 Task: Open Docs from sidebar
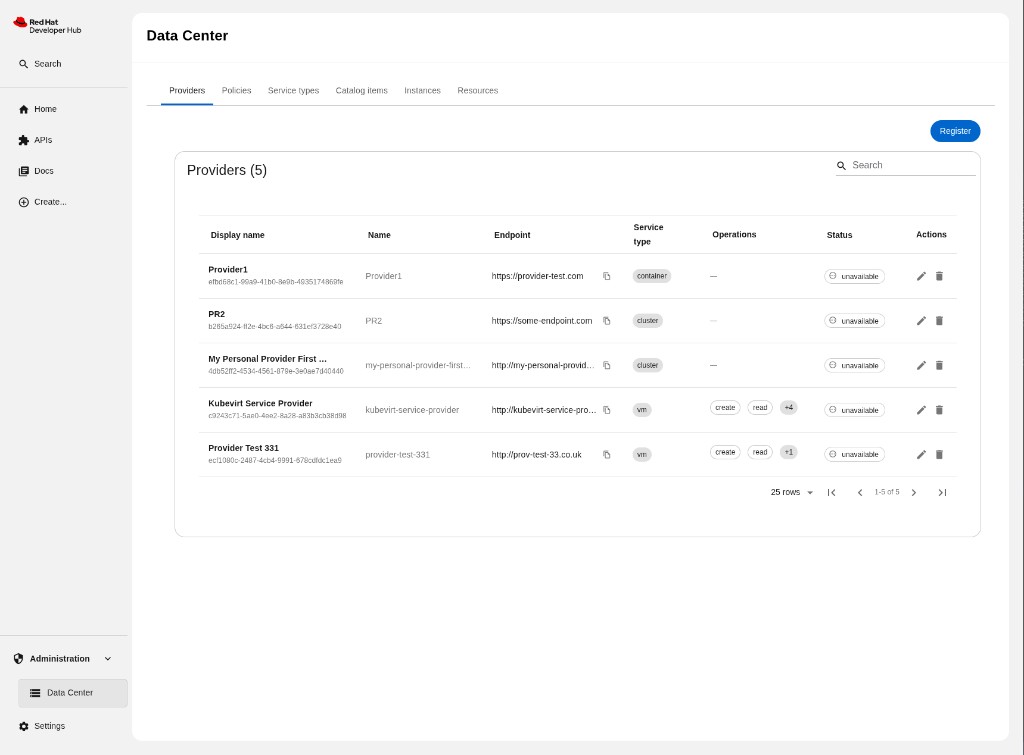36,171
